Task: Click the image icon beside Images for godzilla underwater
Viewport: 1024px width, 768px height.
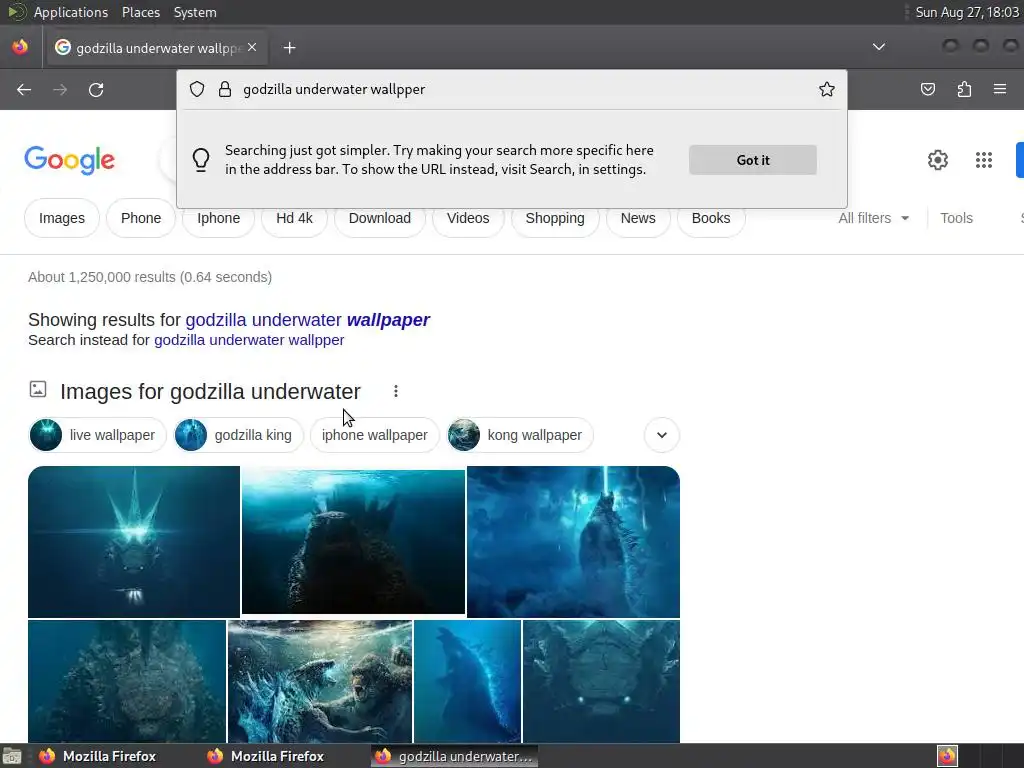Action: 38,389
